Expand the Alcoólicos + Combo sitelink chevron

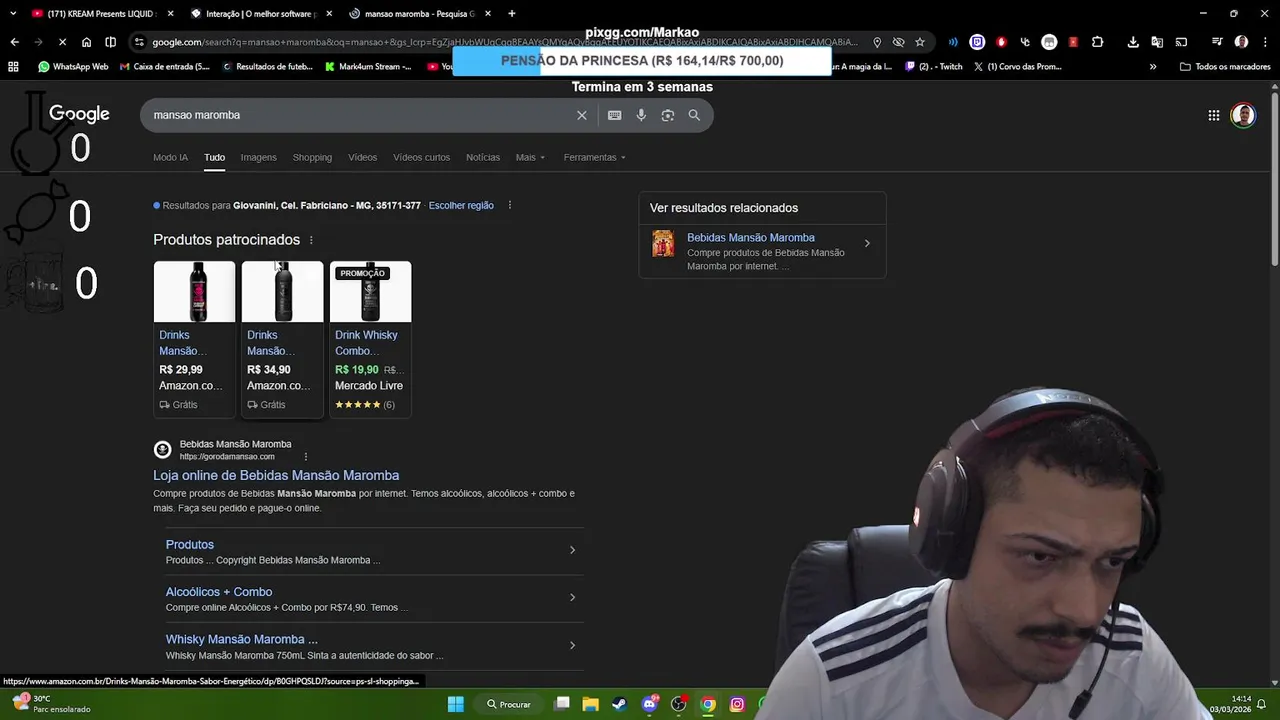(572, 597)
